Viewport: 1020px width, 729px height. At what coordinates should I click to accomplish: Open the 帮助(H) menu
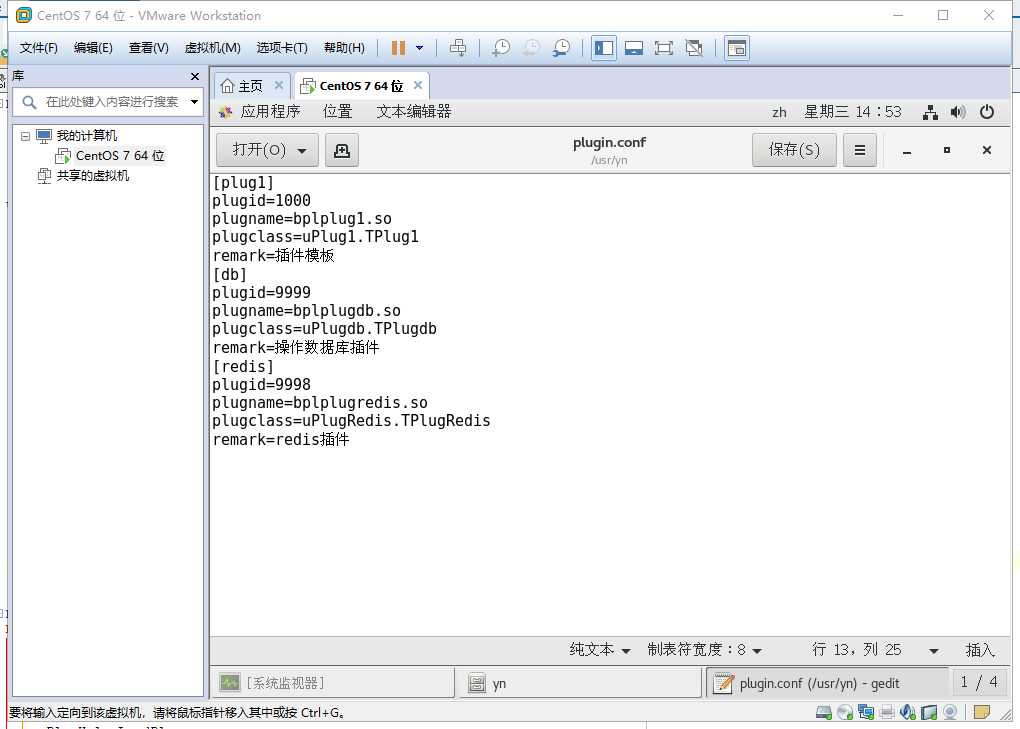[x=344, y=47]
